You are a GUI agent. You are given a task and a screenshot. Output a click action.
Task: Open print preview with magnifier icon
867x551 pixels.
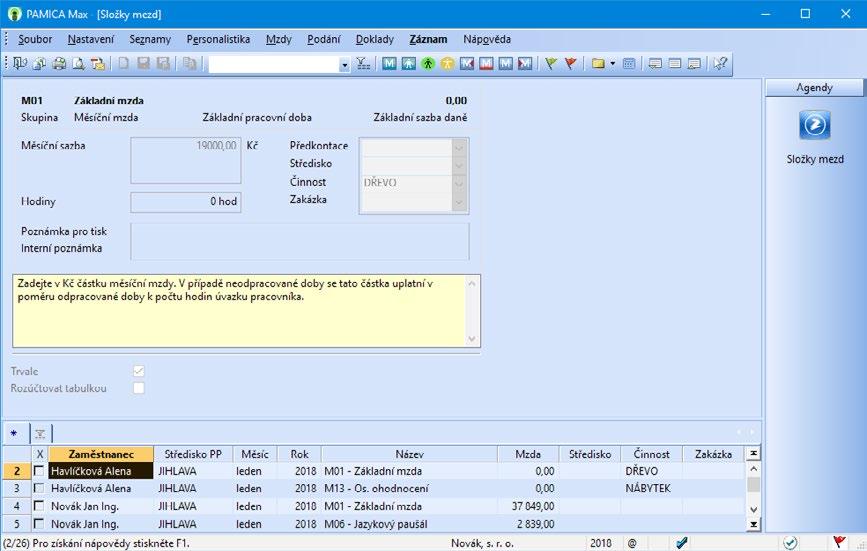point(79,64)
